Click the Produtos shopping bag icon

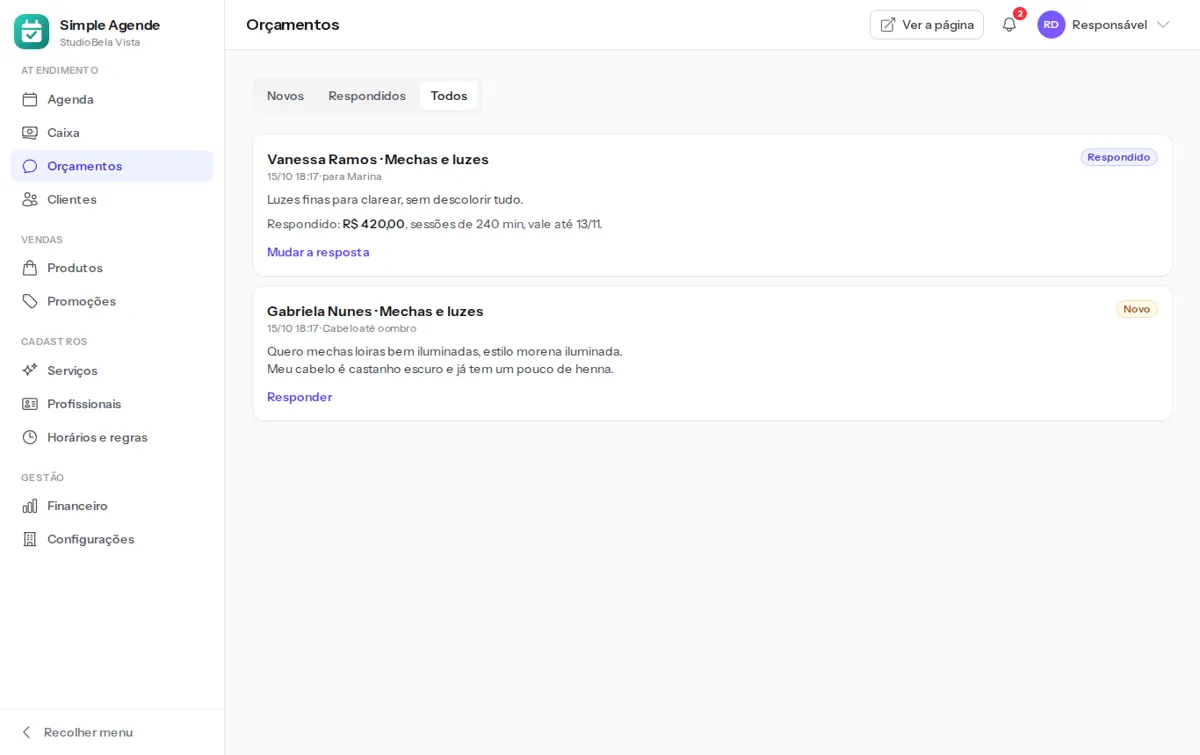point(30,268)
